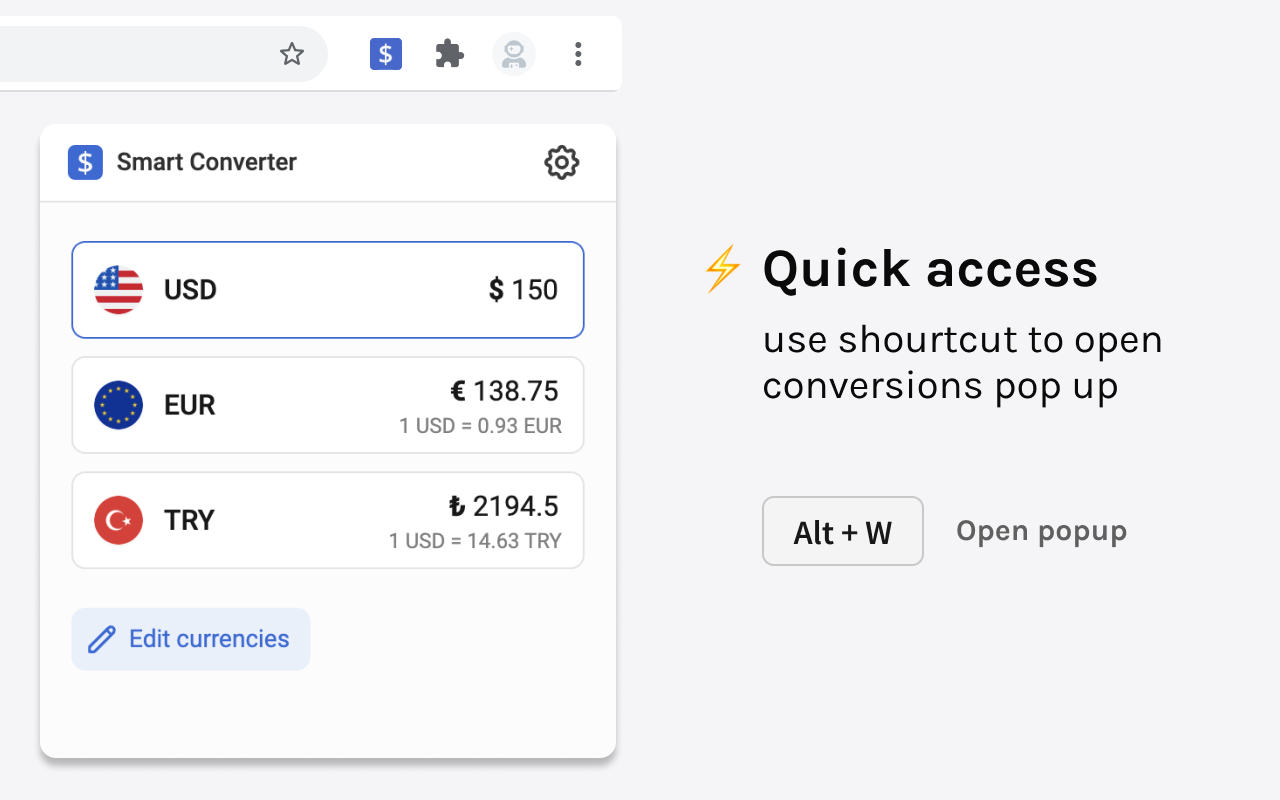Click the Open popup label

coord(1041,531)
